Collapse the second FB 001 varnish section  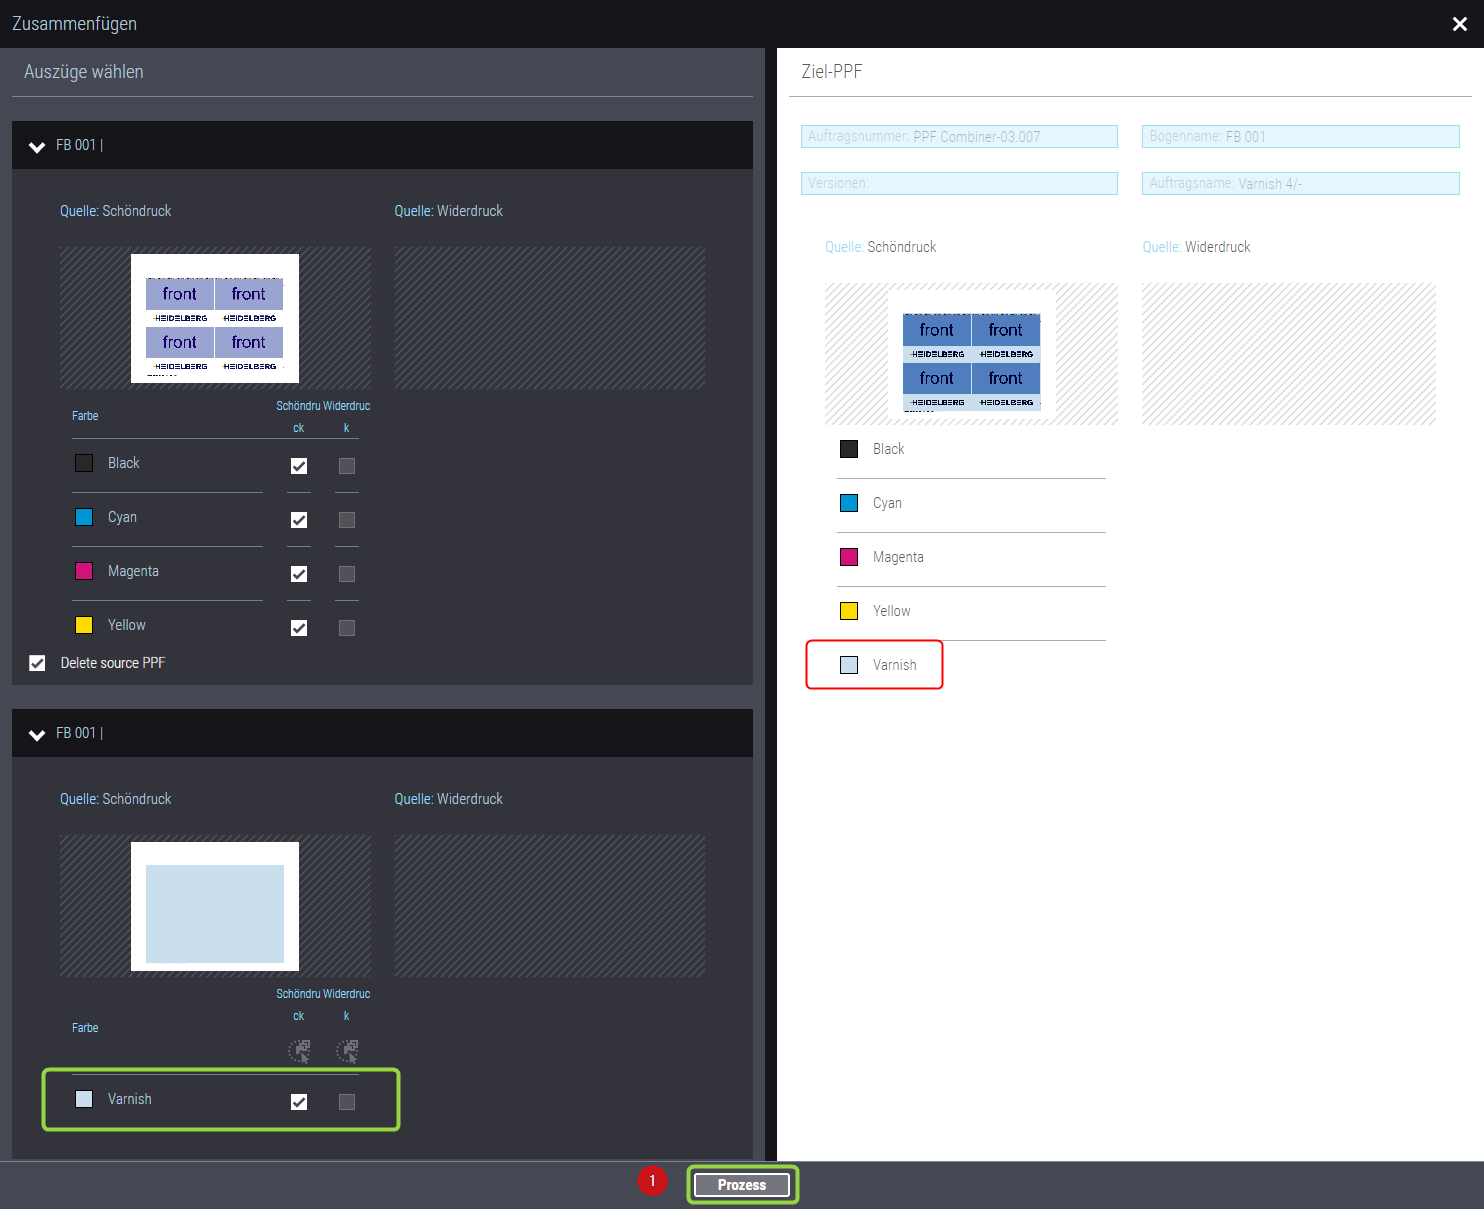pyautogui.click(x=37, y=734)
